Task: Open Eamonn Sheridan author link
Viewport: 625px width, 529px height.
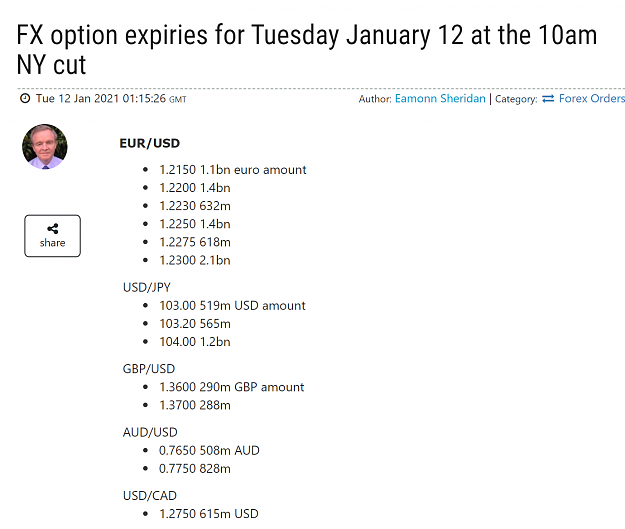Action: click(440, 98)
